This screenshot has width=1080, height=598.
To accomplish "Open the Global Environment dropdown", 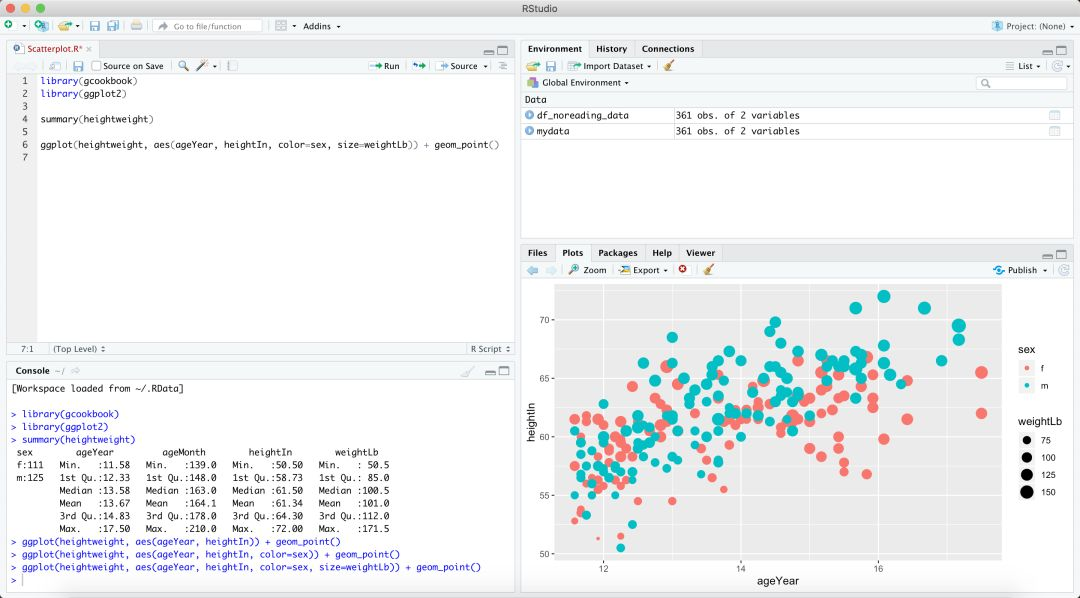I will coord(584,83).
